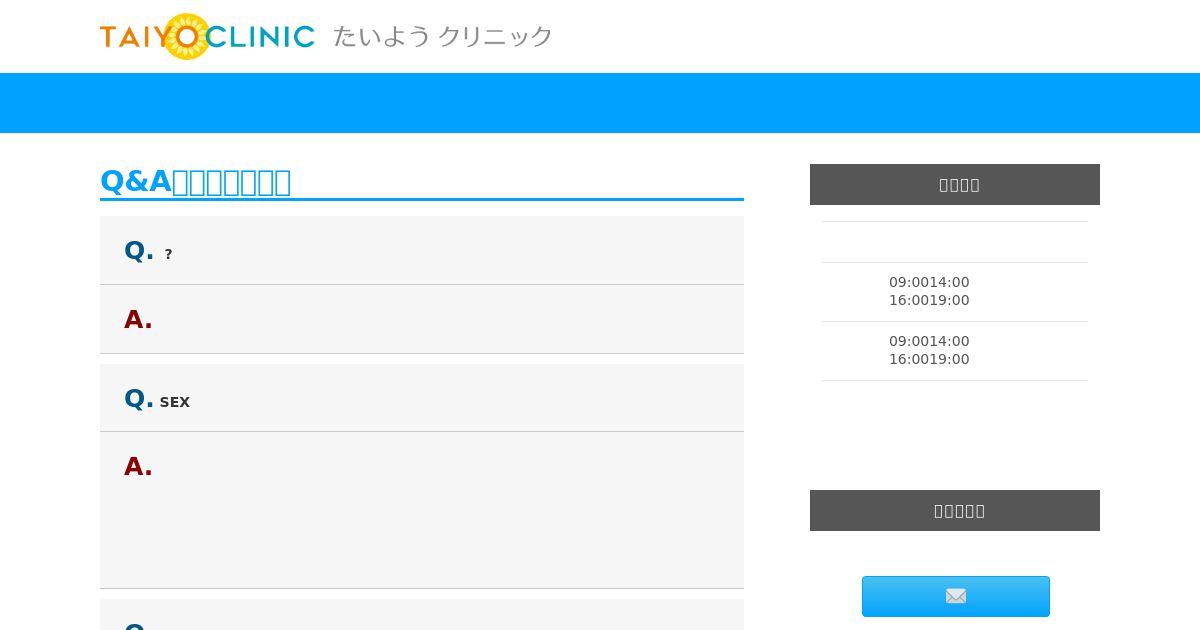This screenshot has width=1200, height=630.
Task: Expand the partially visible question at the bottom
Action: click(x=422, y=615)
